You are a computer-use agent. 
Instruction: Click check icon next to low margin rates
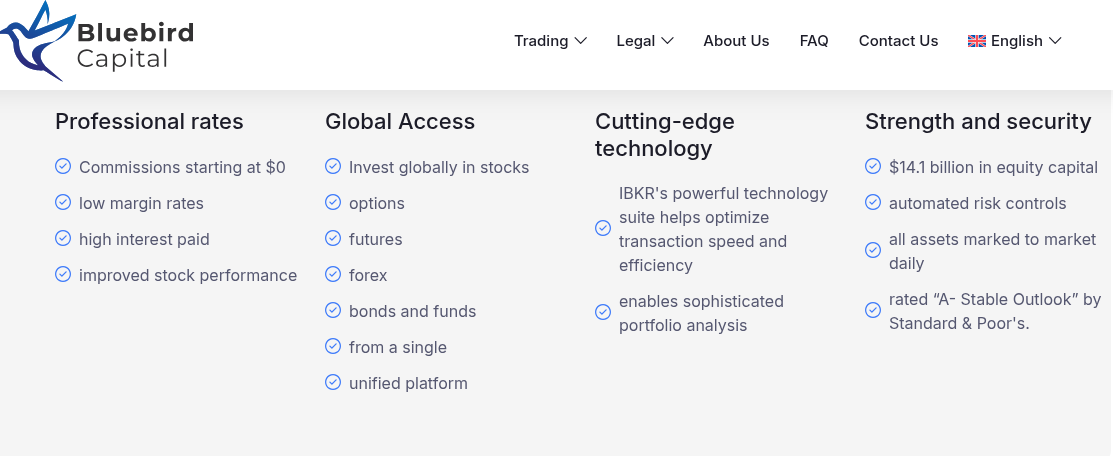pyautogui.click(x=63, y=202)
